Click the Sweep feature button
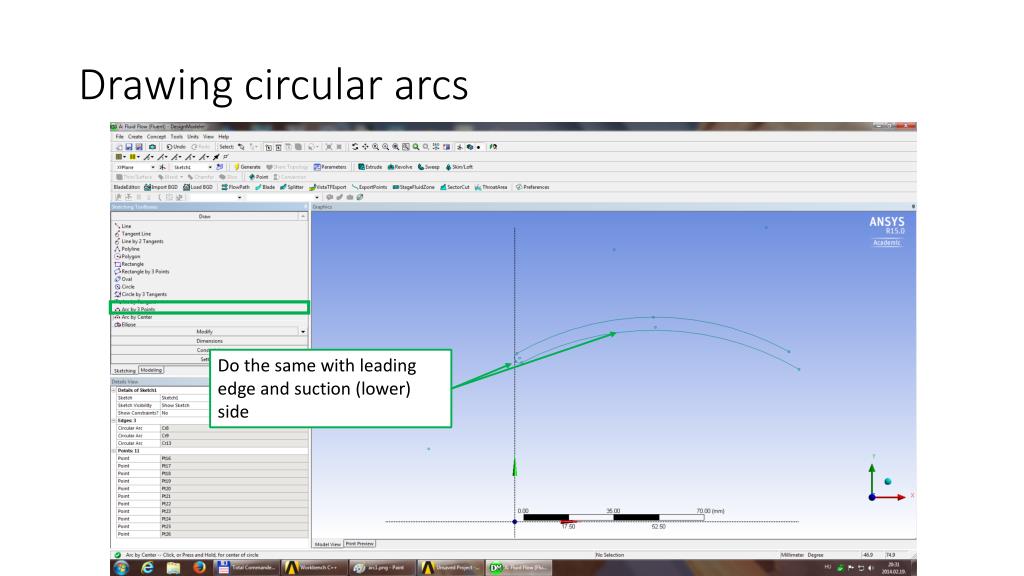Screen dimensions: 1024x576 [429, 167]
